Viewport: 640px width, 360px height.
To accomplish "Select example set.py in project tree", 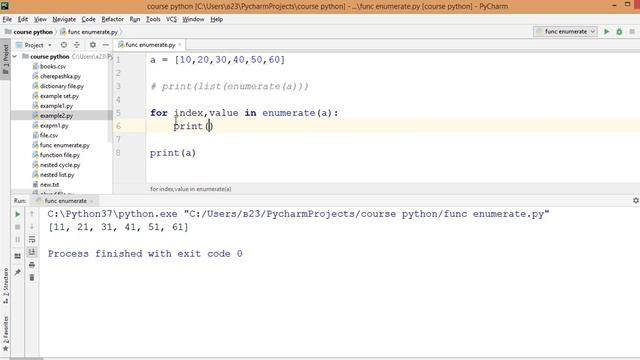I will (59, 96).
